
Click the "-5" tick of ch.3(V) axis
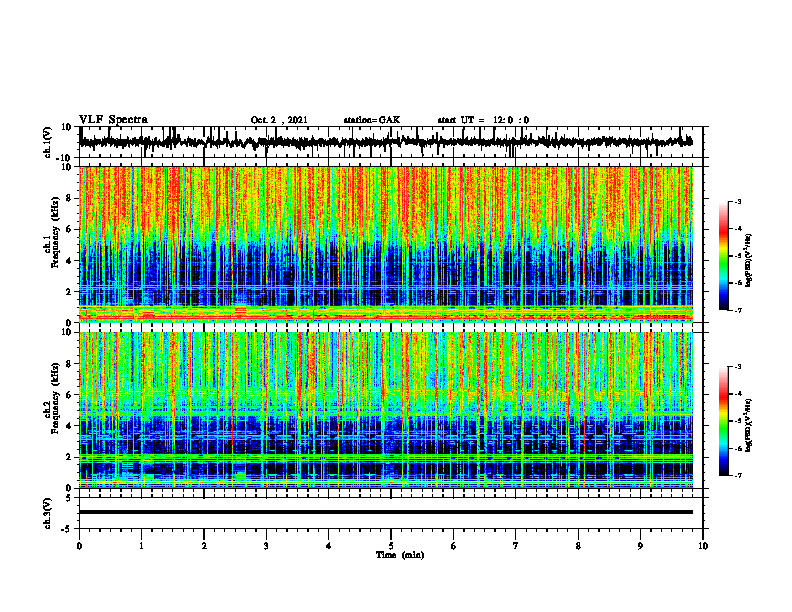point(68,529)
